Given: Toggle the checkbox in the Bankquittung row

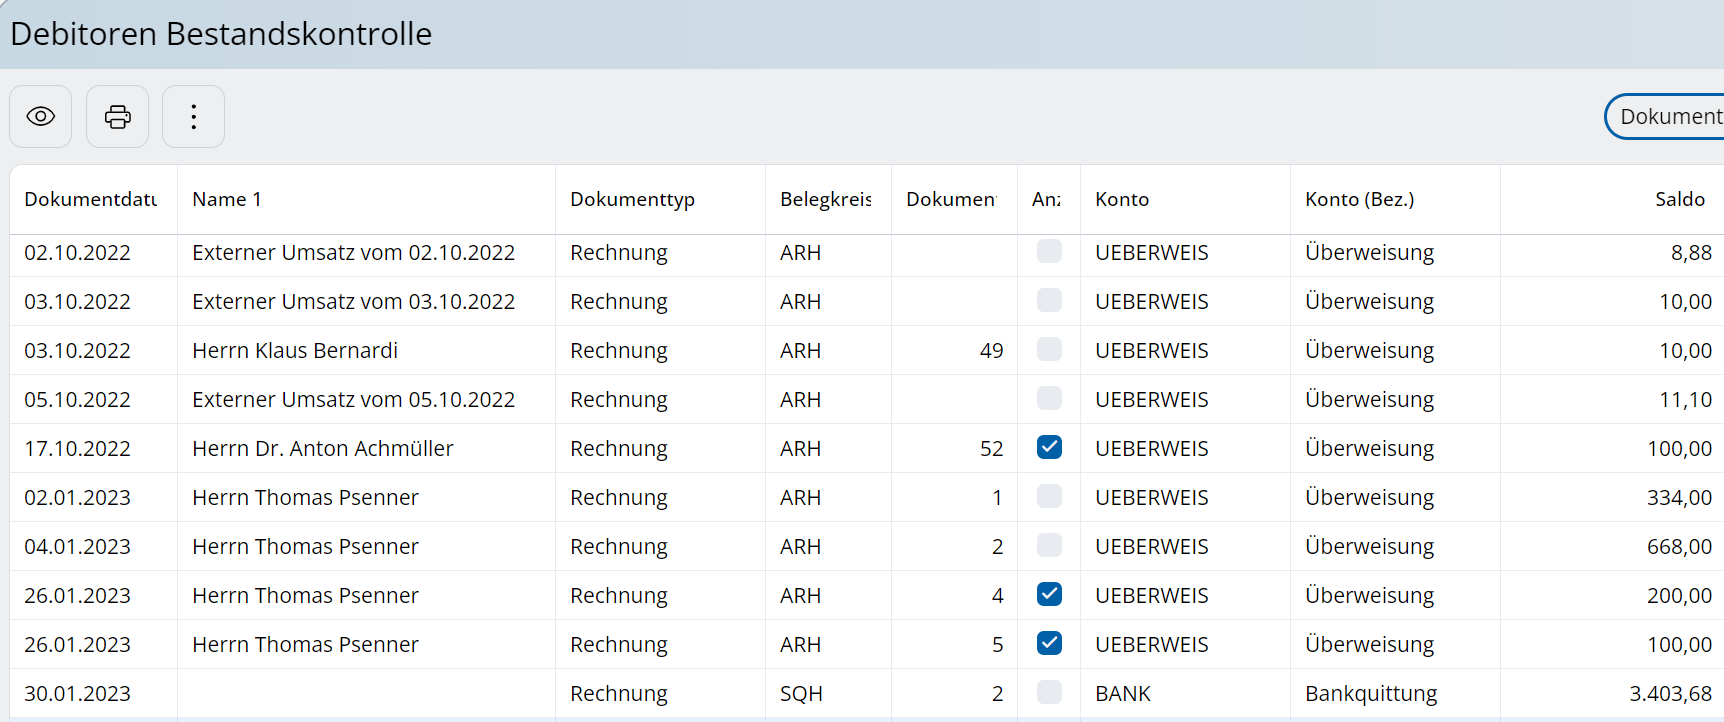Looking at the screenshot, I should tap(1049, 692).
